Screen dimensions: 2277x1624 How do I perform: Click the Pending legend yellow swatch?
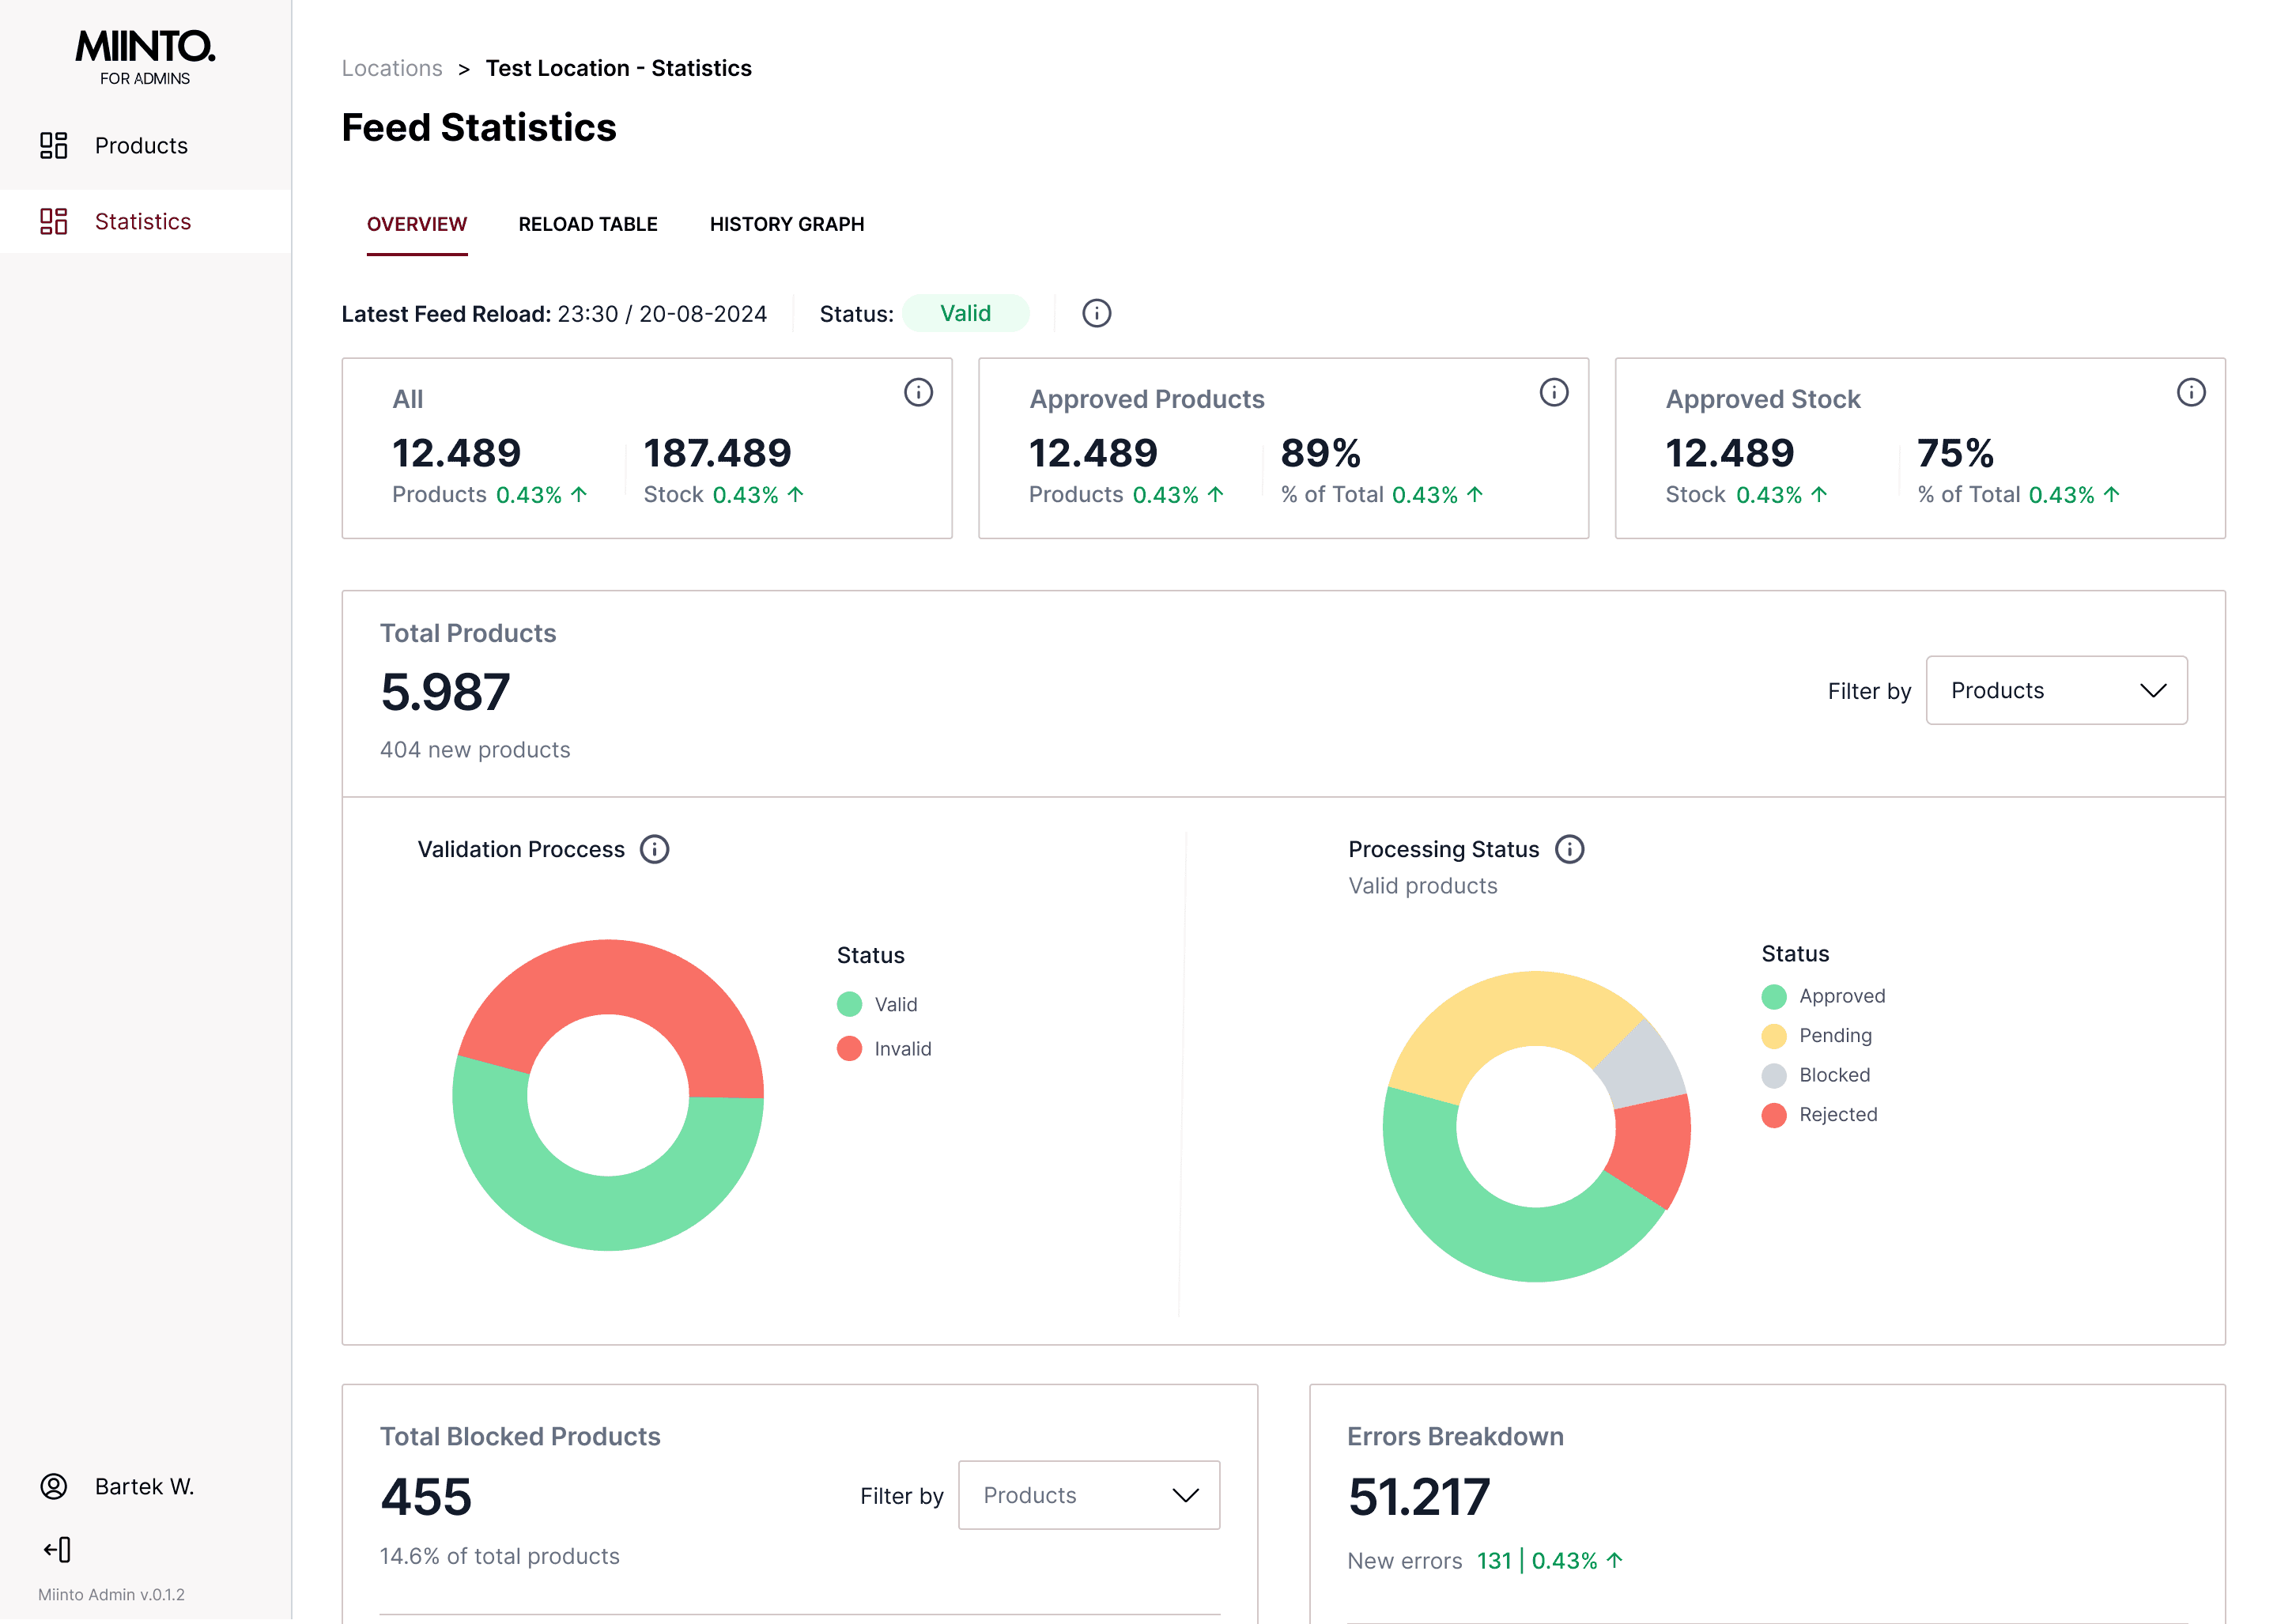point(1773,1036)
